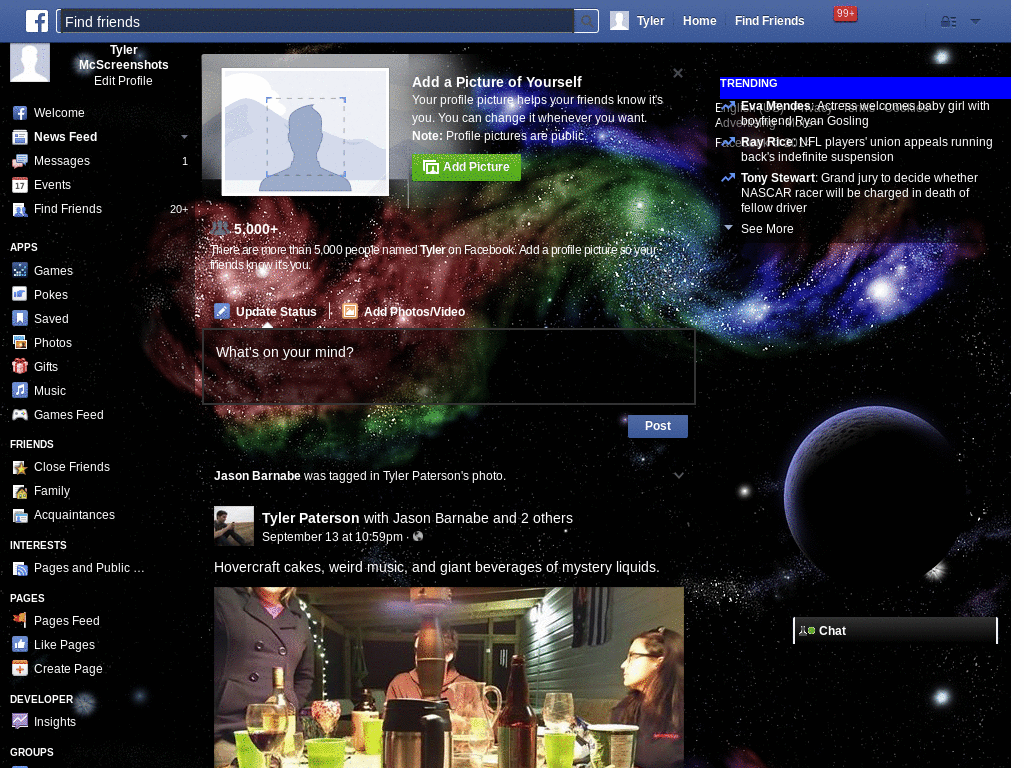Click the Facebook logo icon
The image size is (1024, 768).
37,21
